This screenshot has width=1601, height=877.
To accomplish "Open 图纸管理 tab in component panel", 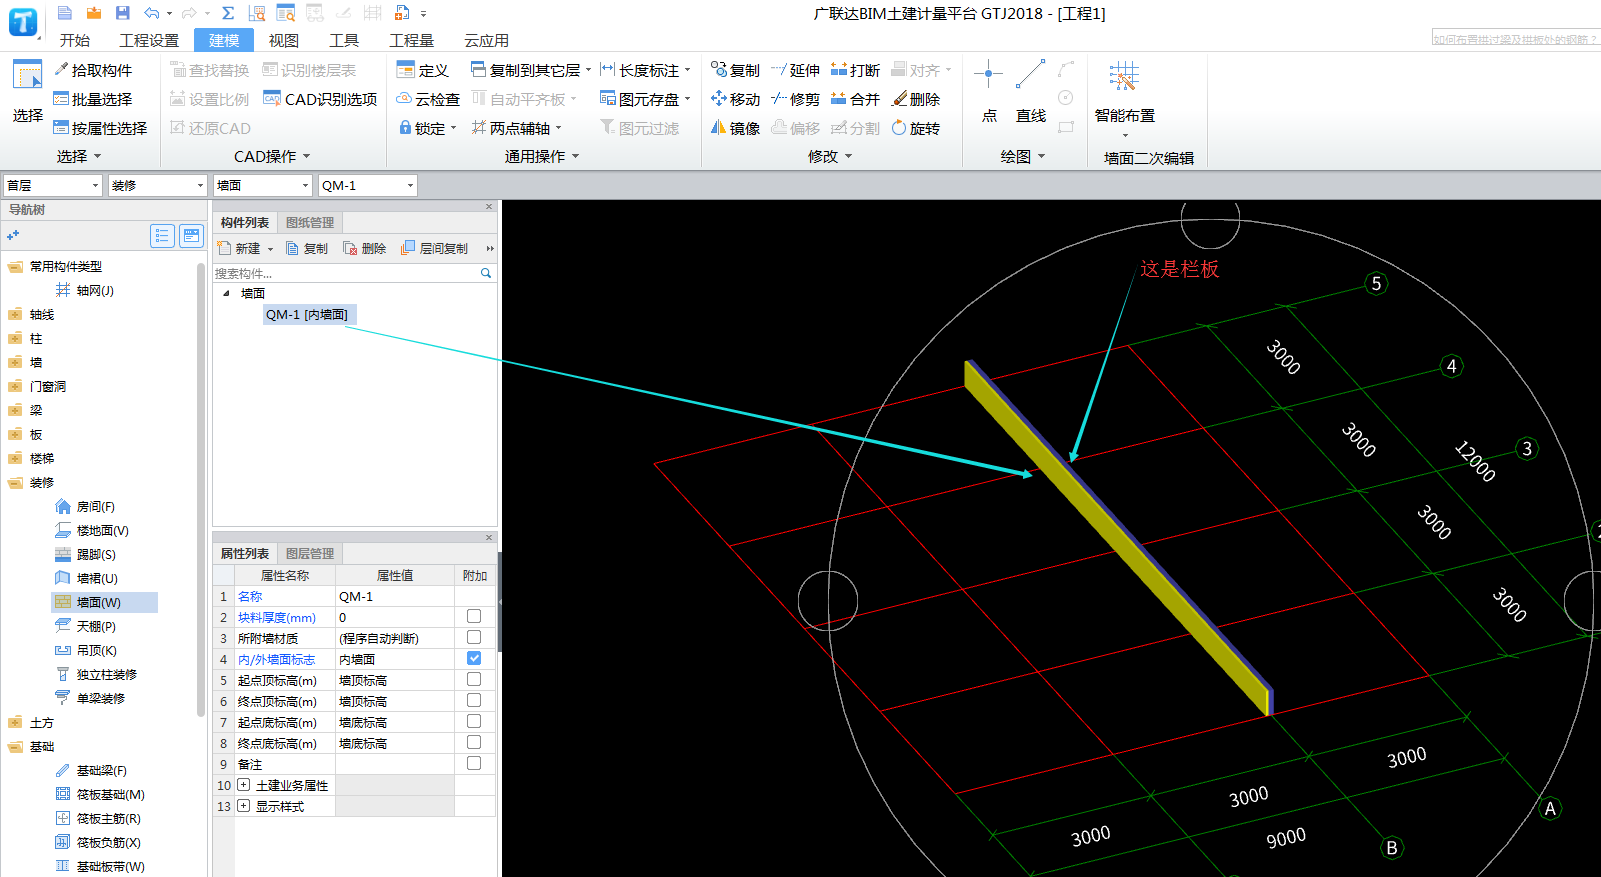I will pos(310,223).
